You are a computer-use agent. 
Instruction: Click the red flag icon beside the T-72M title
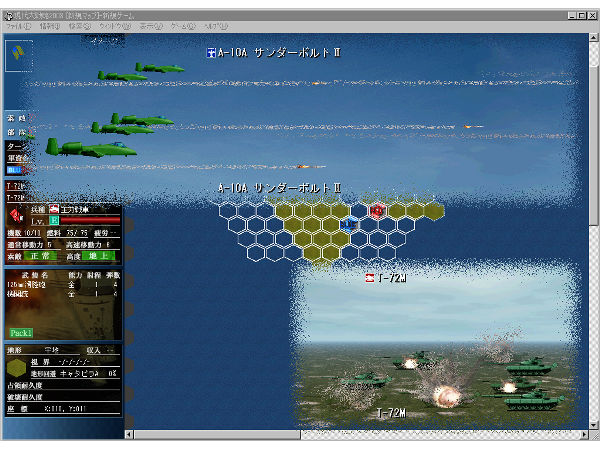tap(370, 278)
